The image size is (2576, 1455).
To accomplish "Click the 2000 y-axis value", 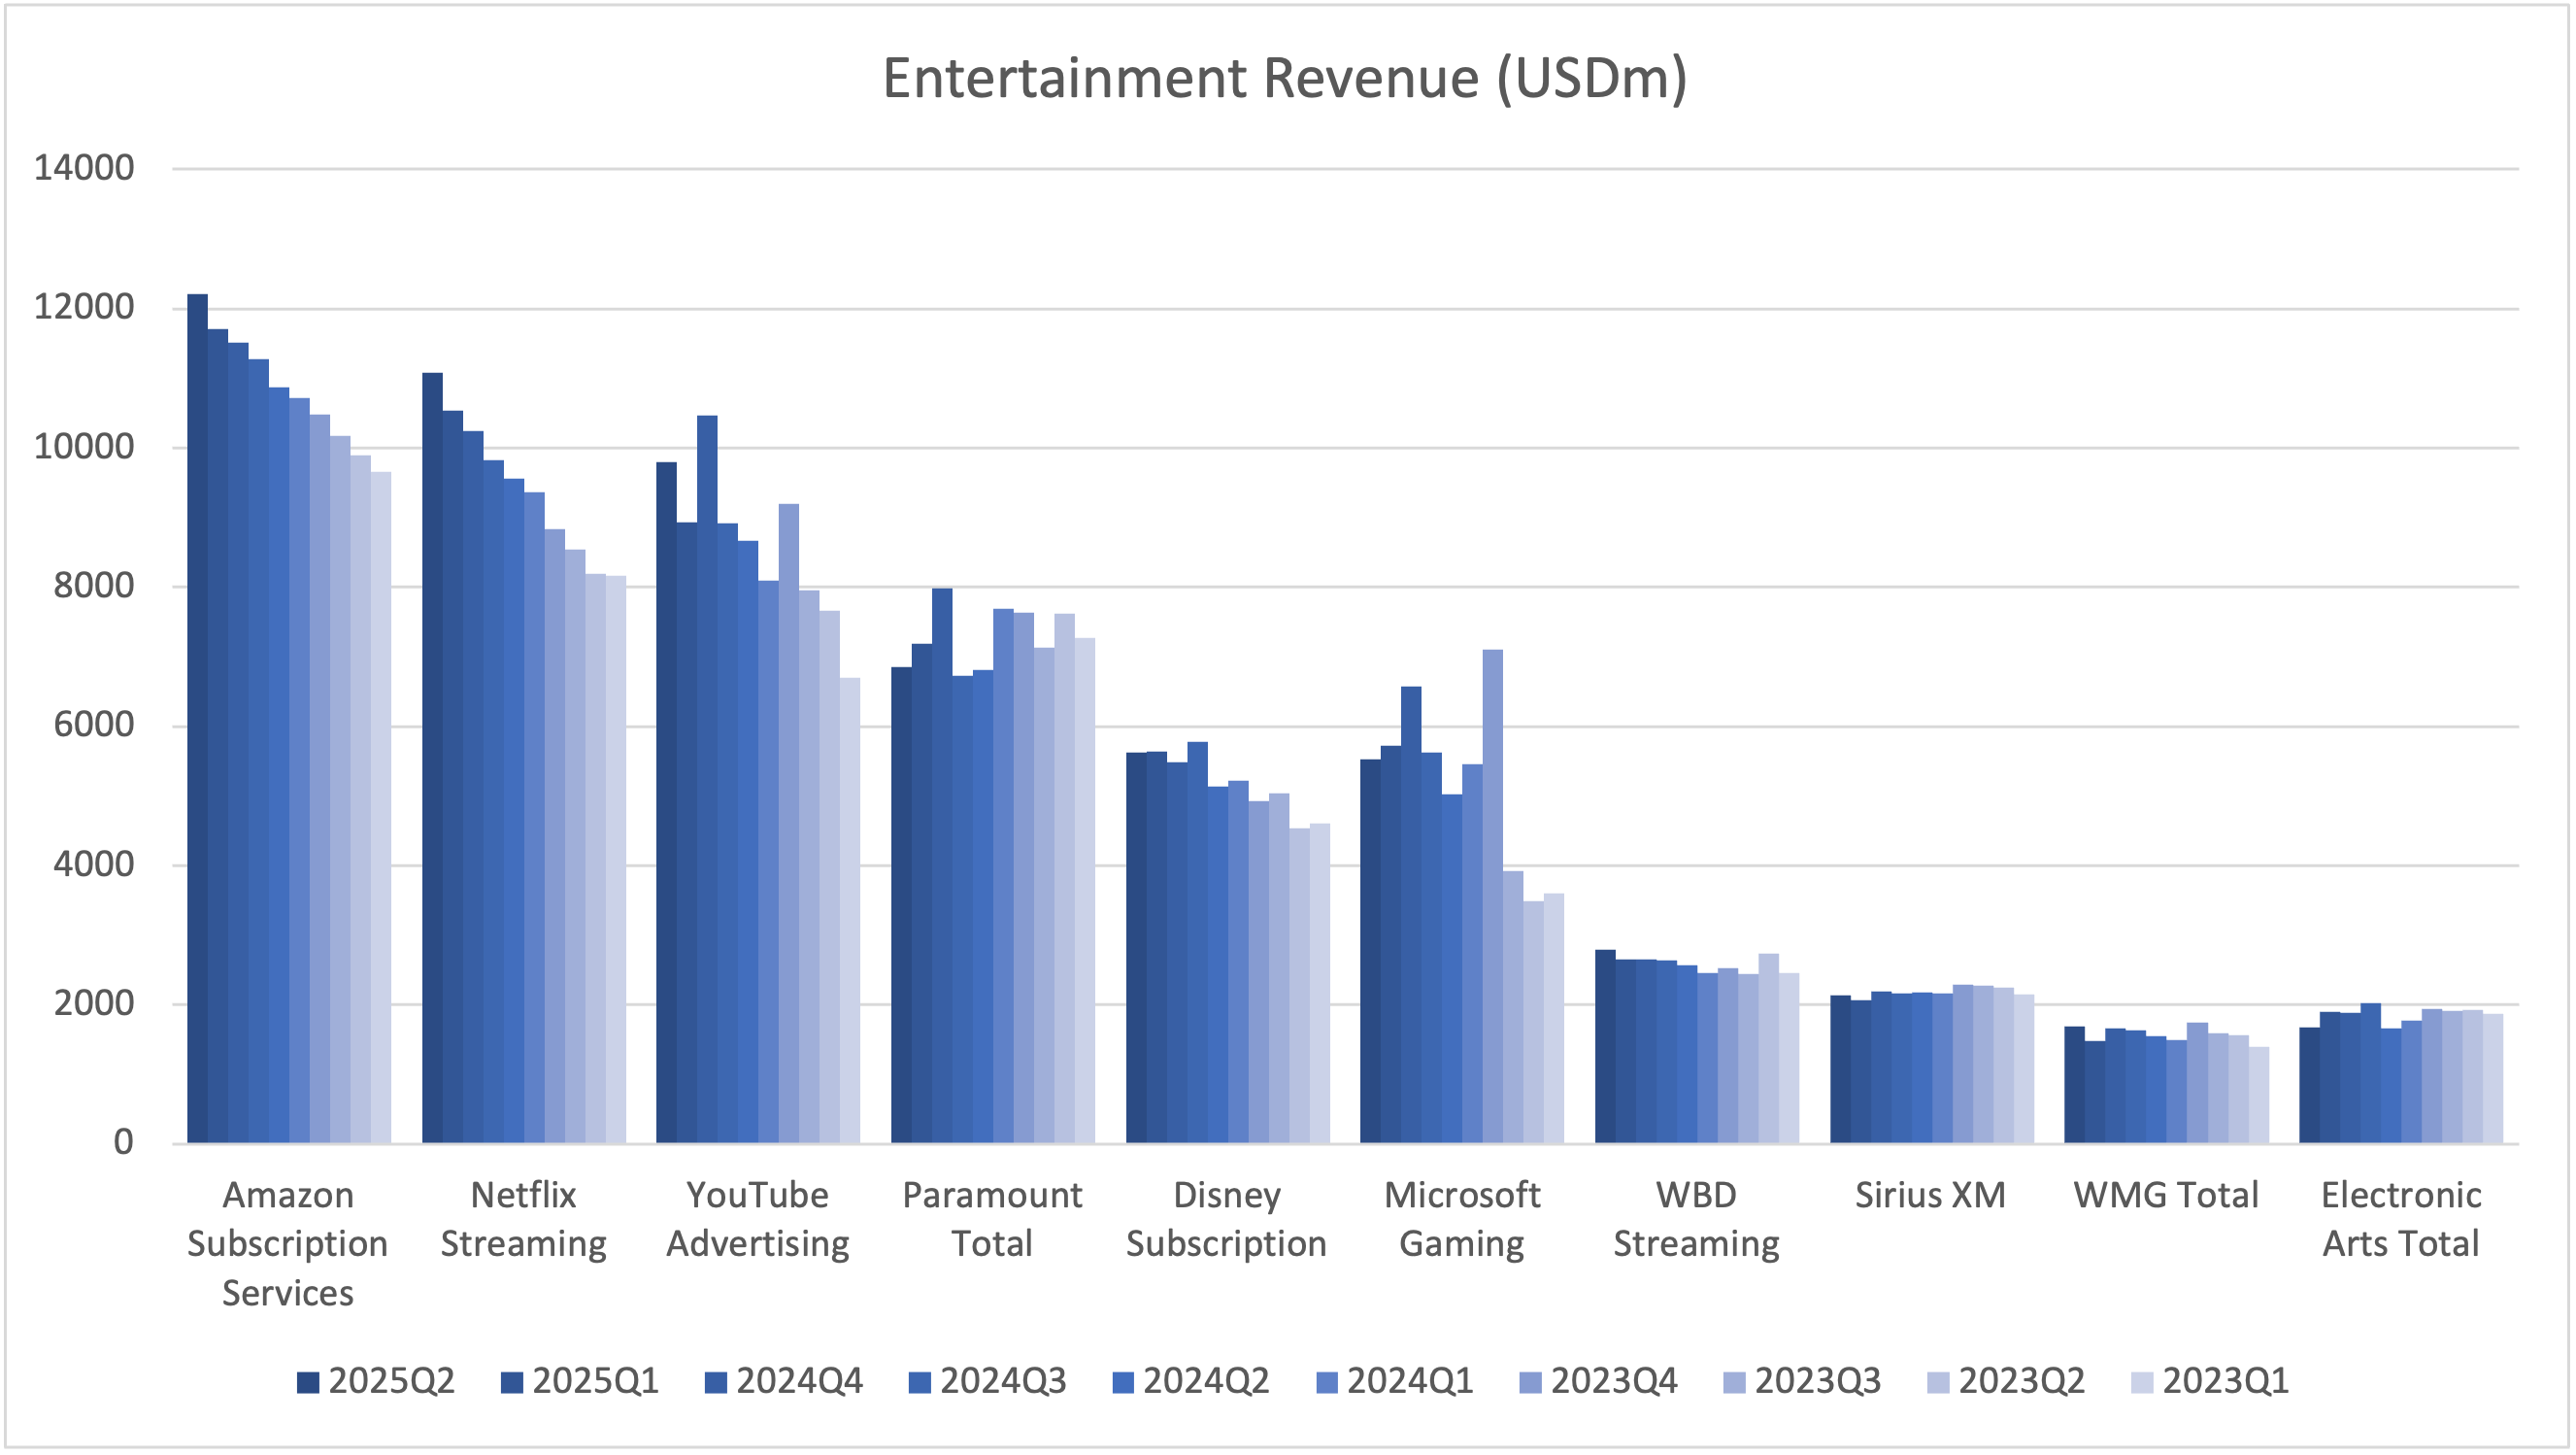I will pos(94,1003).
